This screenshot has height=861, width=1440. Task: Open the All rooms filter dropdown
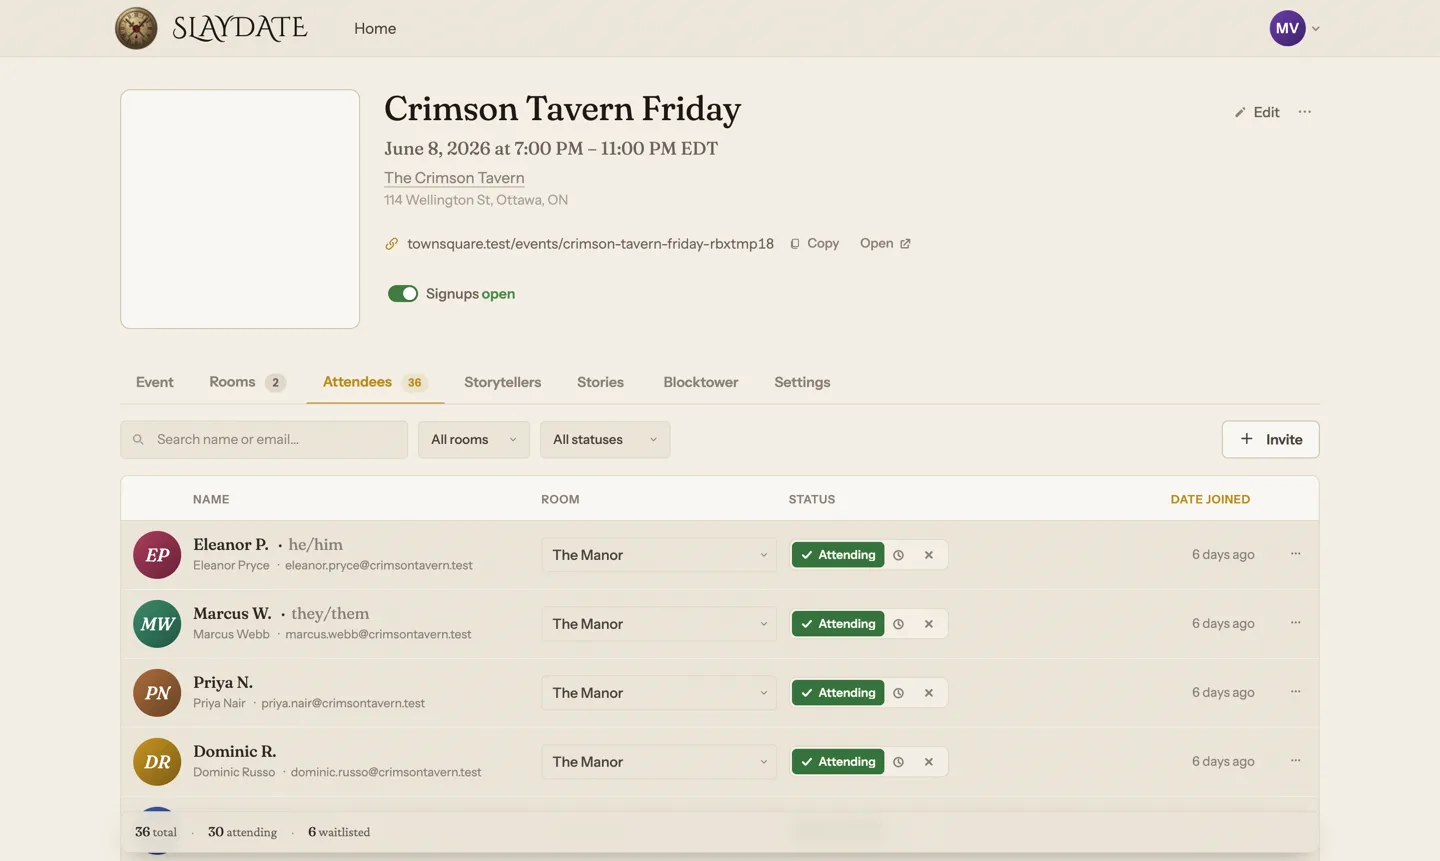474,440
